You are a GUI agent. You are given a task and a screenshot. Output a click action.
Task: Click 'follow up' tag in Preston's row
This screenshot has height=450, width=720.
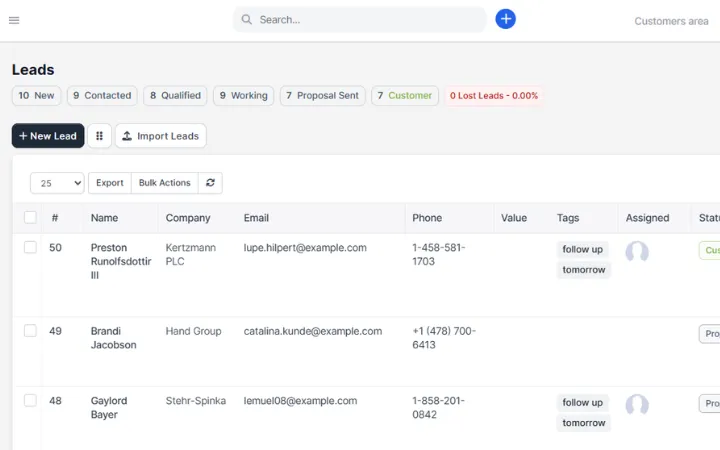(x=582, y=249)
